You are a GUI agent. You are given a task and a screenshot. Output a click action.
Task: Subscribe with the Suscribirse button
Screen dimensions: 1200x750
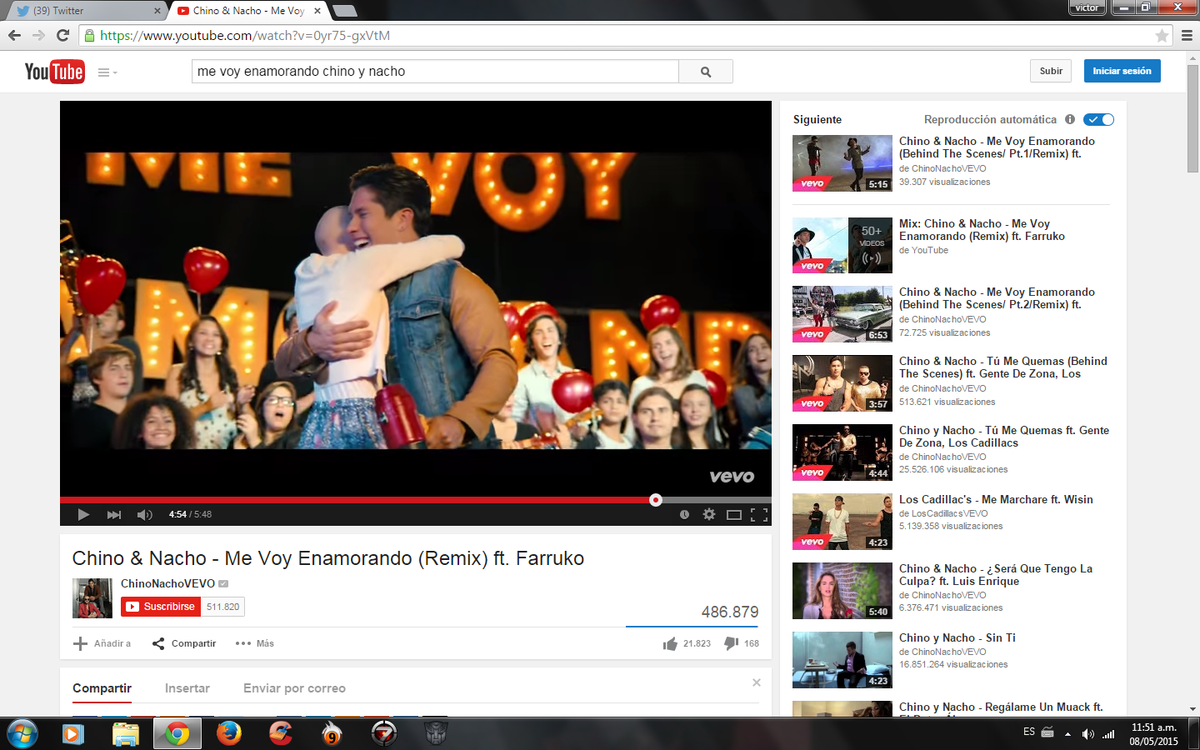pos(161,607)
